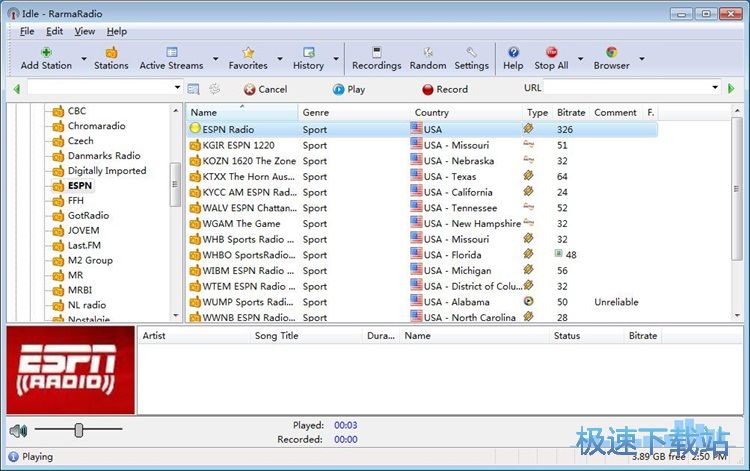Expand the History dropdown arrow
The width and height of the screenshot is (750, 471).
pos(335,59)
